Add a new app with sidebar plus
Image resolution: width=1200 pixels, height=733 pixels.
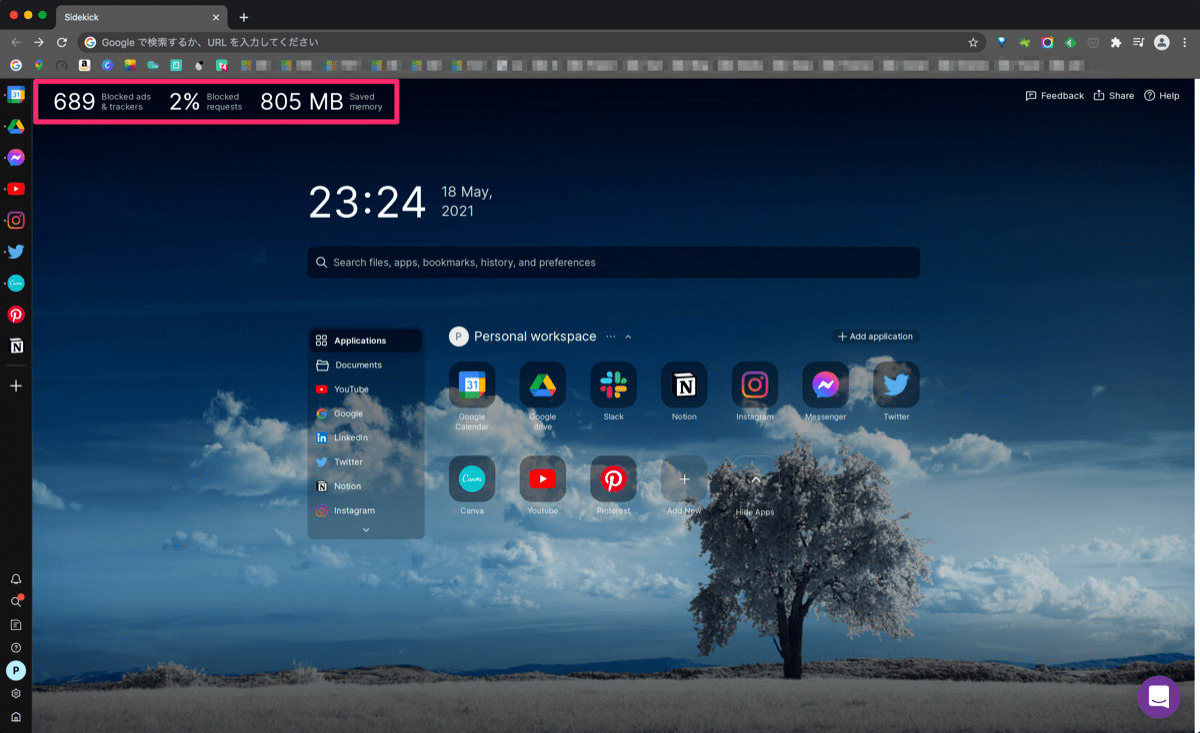[x=16, y=385]
